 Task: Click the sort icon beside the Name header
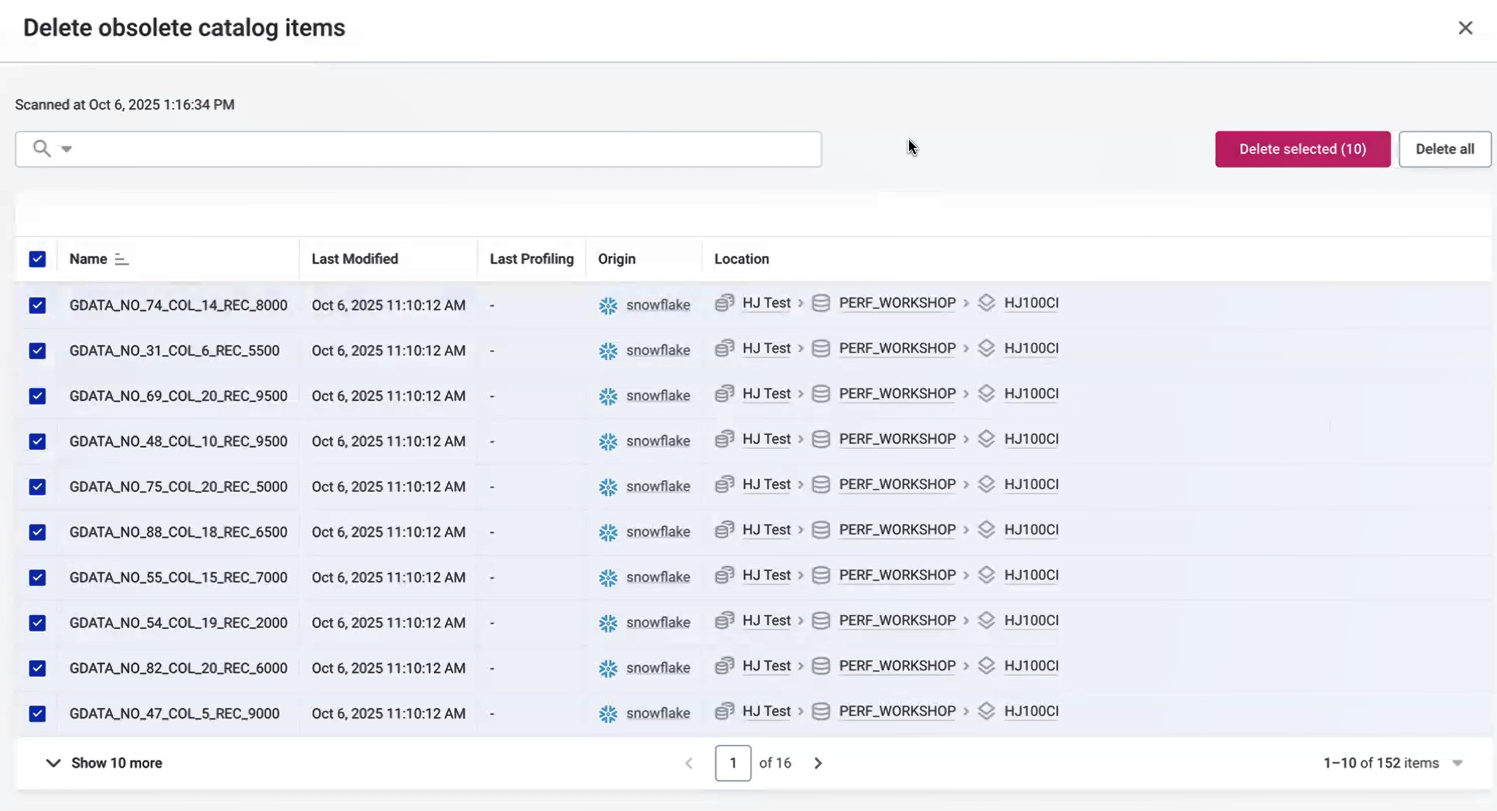[x=121, y=259]
